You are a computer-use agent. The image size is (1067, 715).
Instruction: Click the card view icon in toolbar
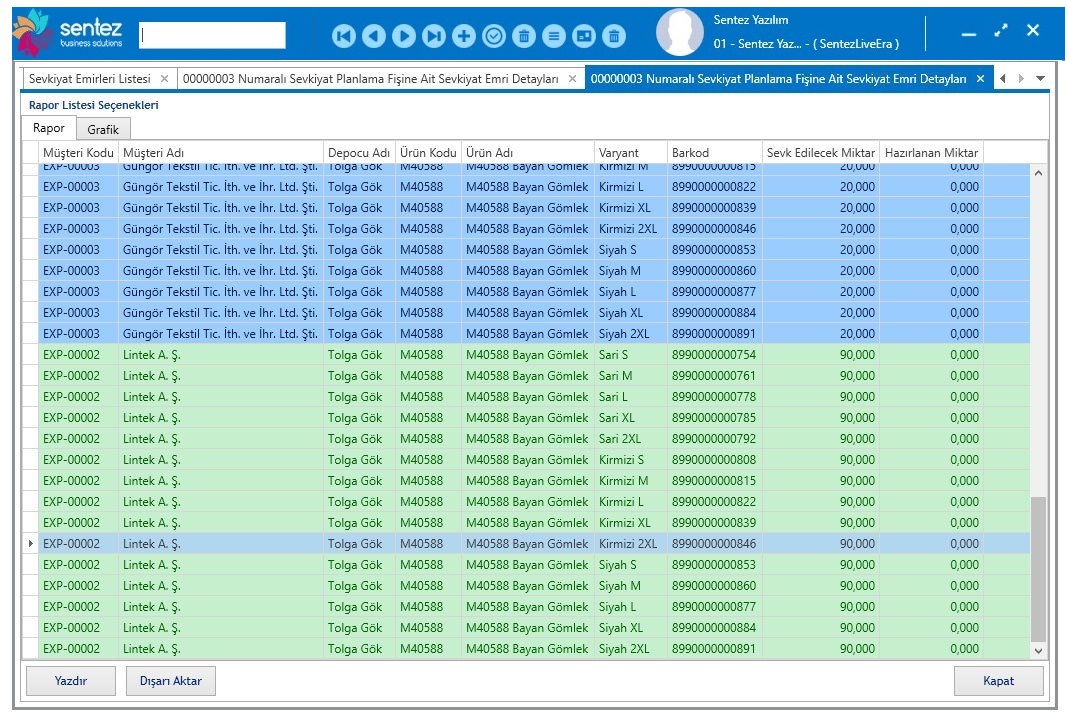(584, 36)
